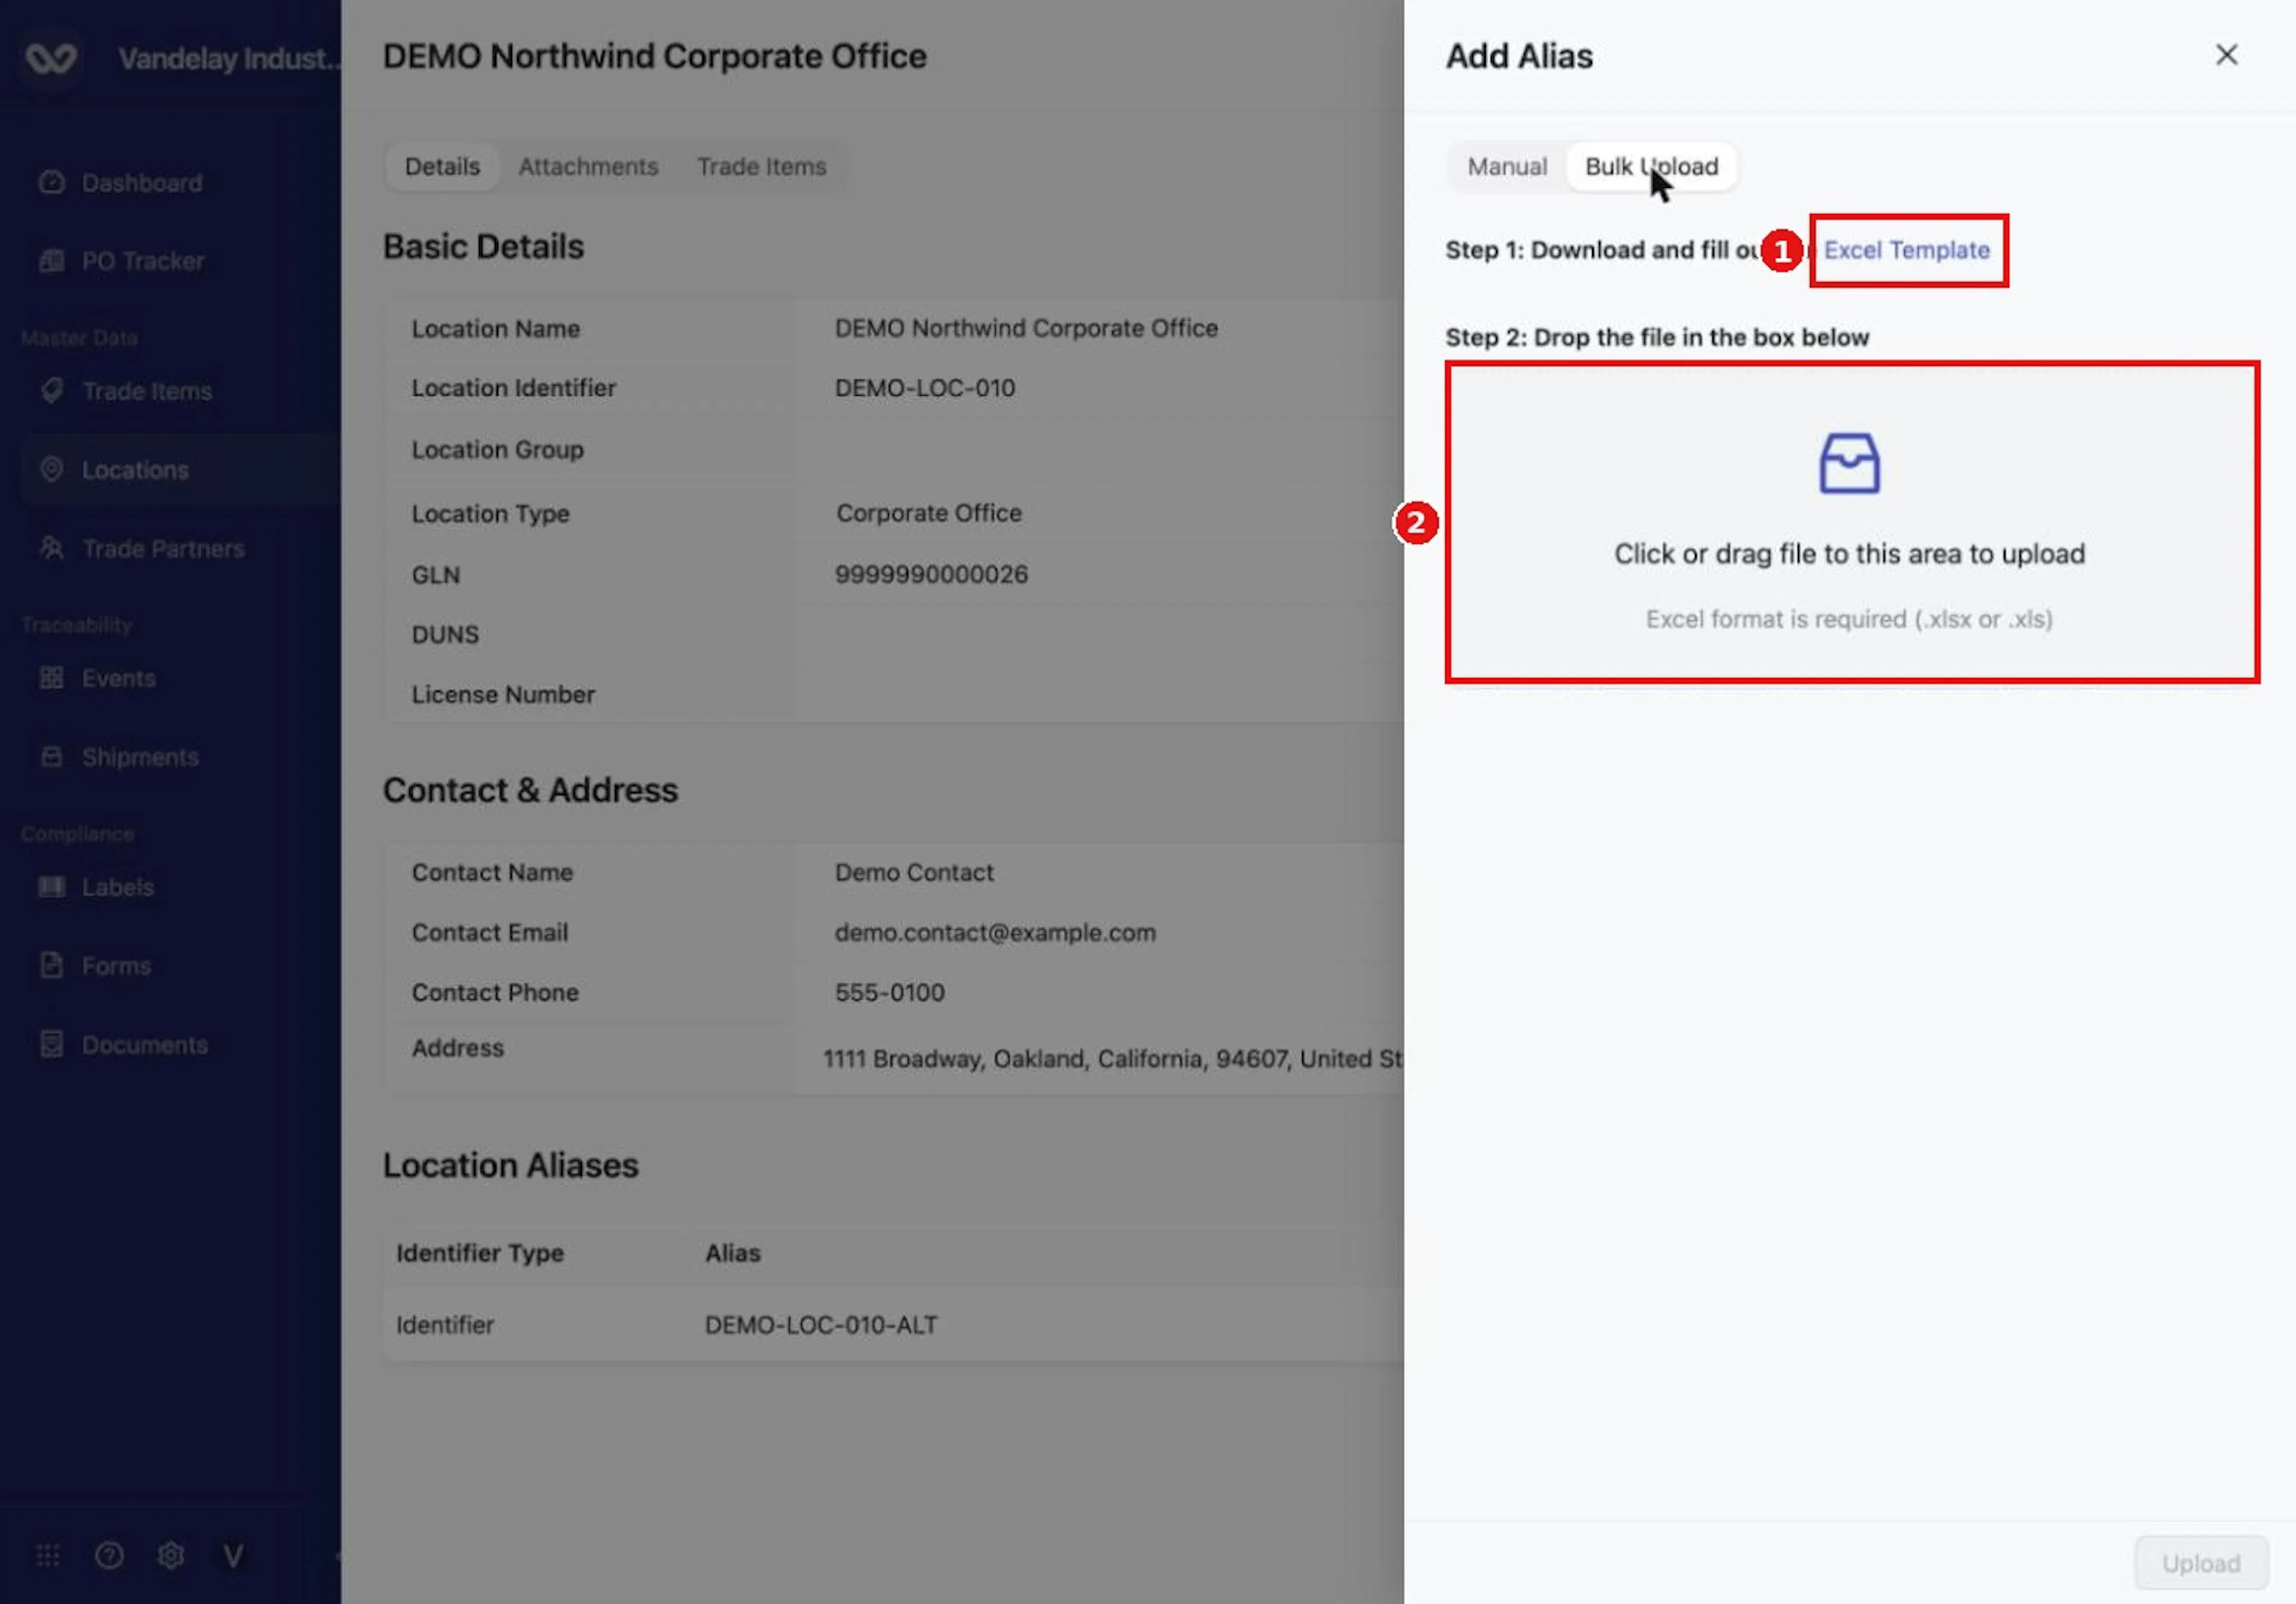Click the user avatar V icon
Screen dimensions: 2296x1604
(233, 1555)
